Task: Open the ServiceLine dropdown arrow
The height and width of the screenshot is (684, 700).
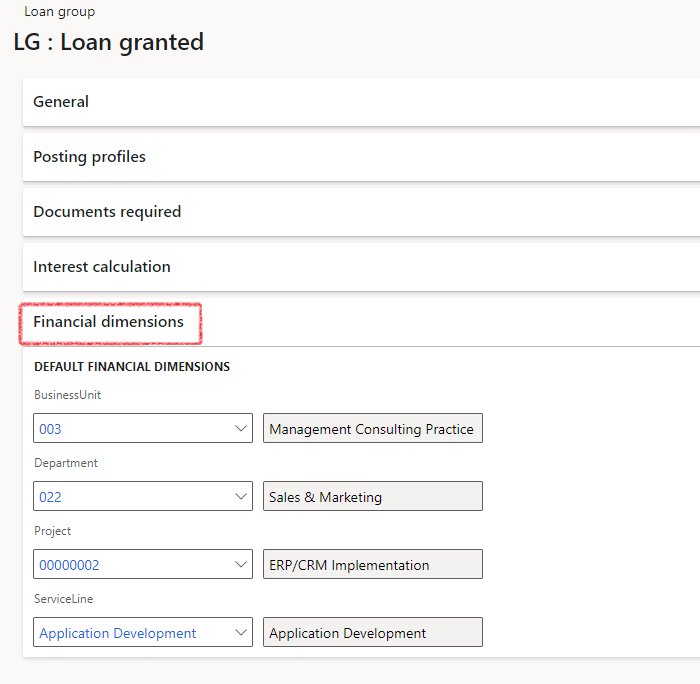Action: tap(241, 632)
